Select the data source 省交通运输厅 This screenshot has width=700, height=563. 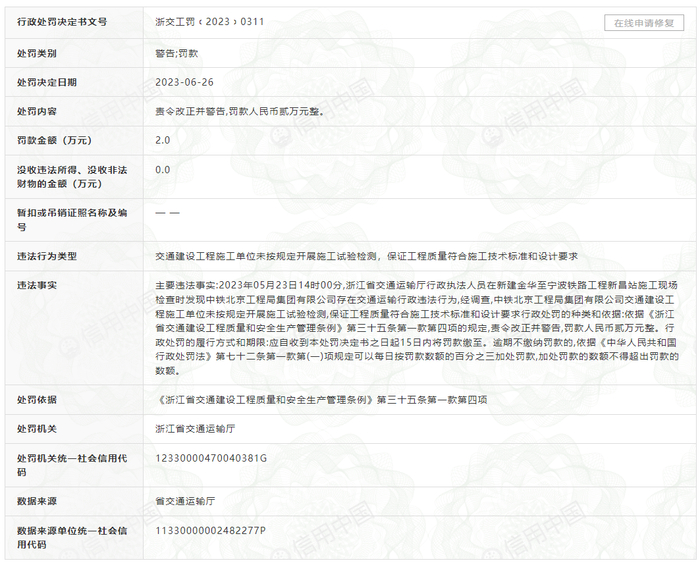[x=185, y=501]
